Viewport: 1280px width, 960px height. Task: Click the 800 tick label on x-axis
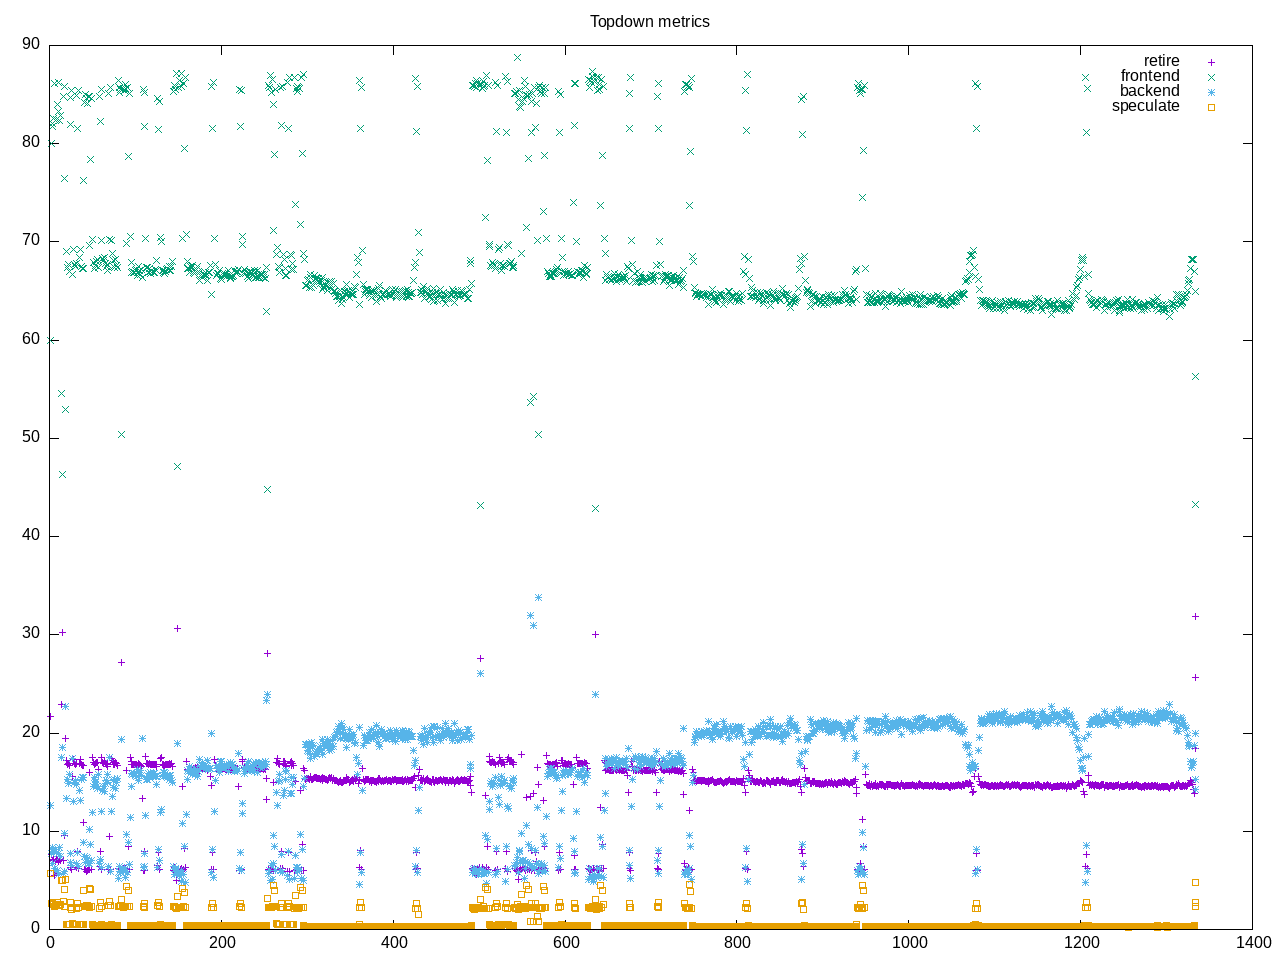click(737, 943)
